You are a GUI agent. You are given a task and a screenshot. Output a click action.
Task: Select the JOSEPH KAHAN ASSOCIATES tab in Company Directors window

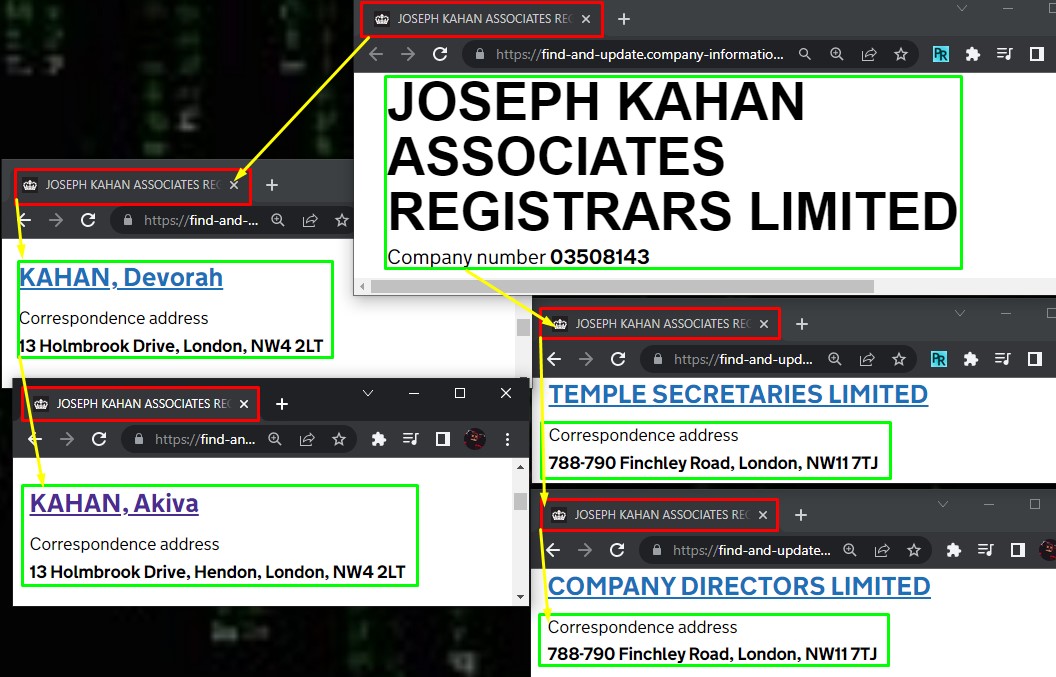[659, 515]
